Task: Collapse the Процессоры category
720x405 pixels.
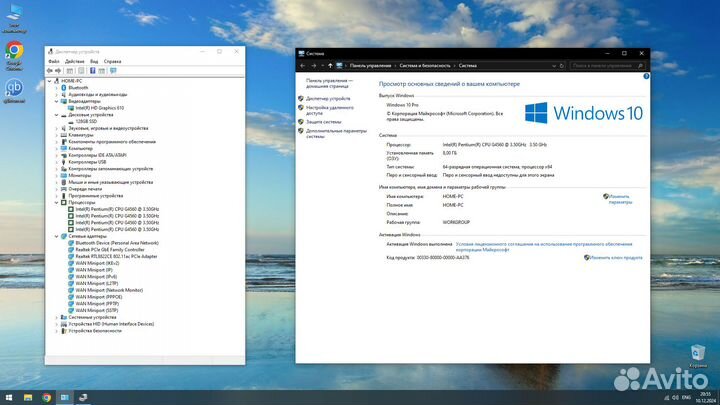Action: [x=57, y=202]
